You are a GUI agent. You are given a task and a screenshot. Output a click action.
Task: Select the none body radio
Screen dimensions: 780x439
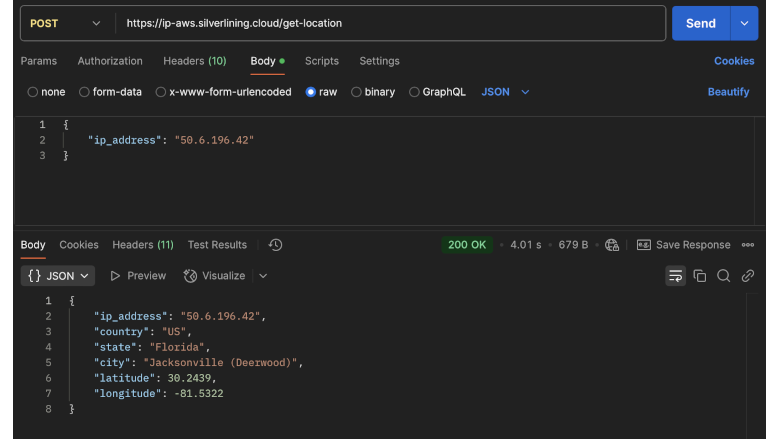[32, 92]
